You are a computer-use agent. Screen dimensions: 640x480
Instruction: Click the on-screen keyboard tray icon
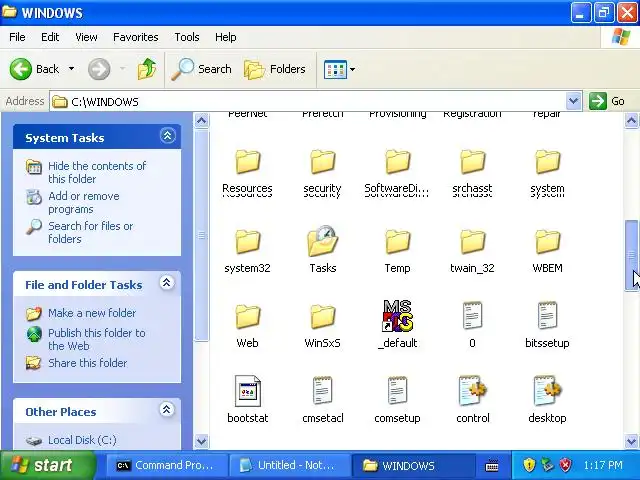pos(492,465)
